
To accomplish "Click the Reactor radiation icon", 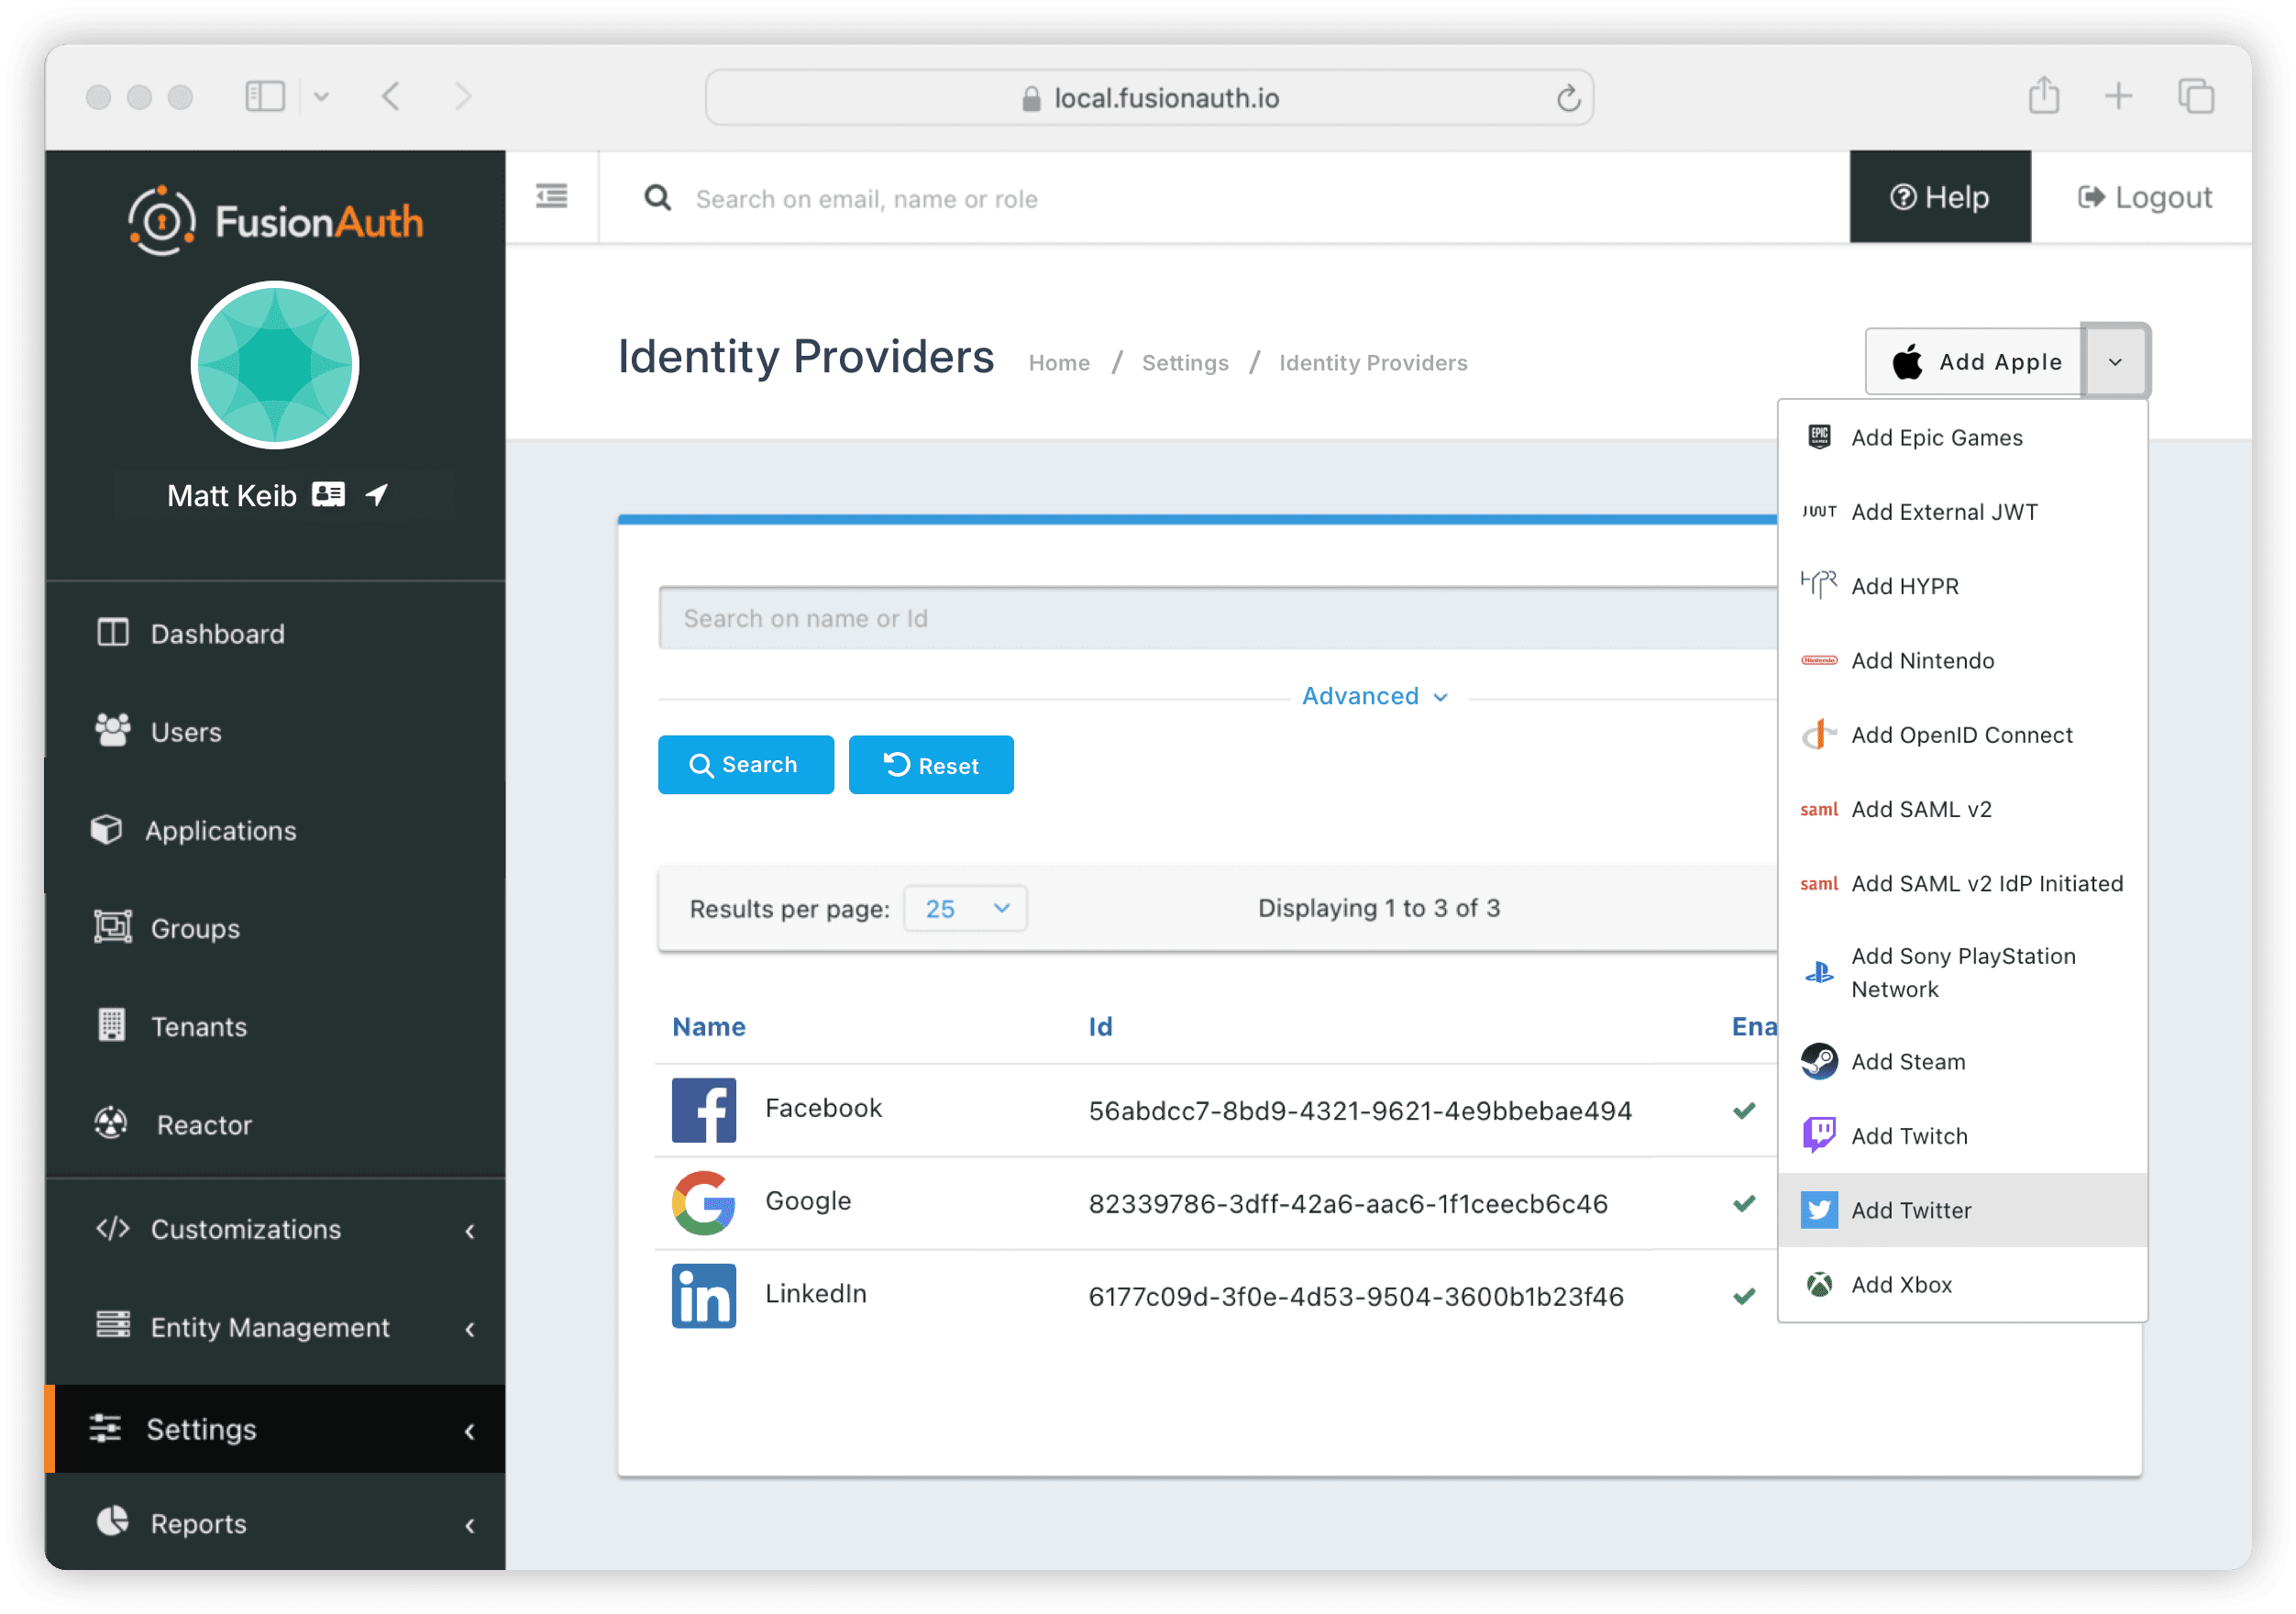I will [113, 1122].
